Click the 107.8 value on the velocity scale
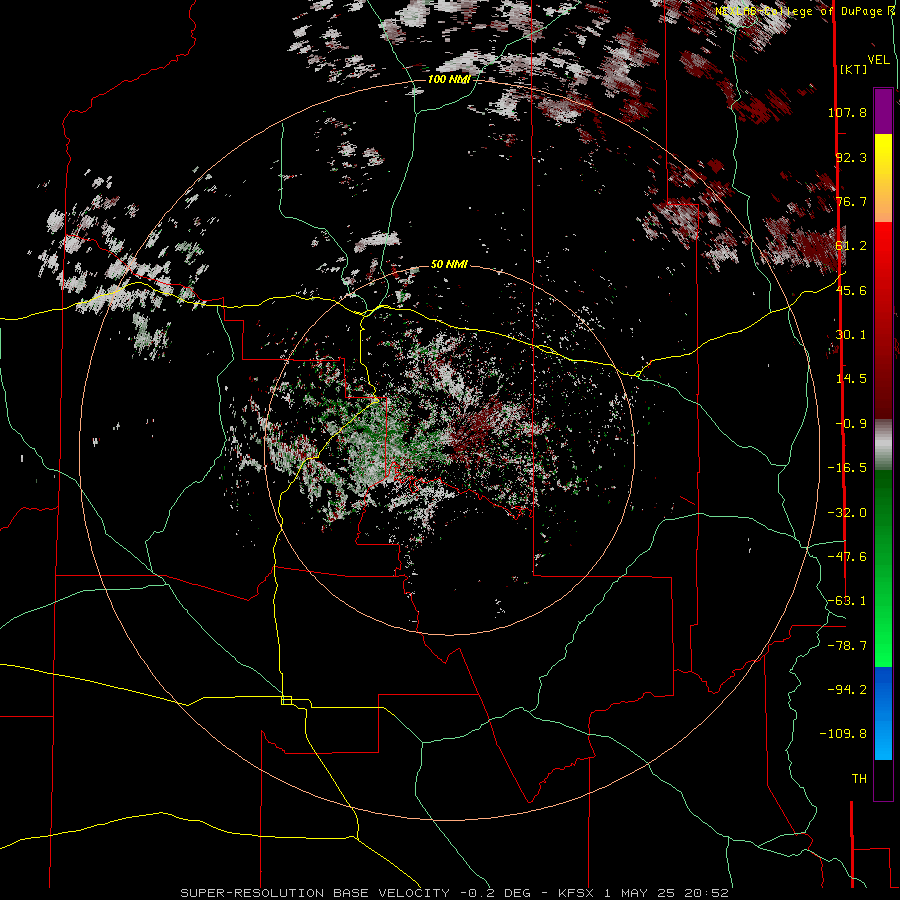This screenshot has height=900, width=900. pos(847,112)
